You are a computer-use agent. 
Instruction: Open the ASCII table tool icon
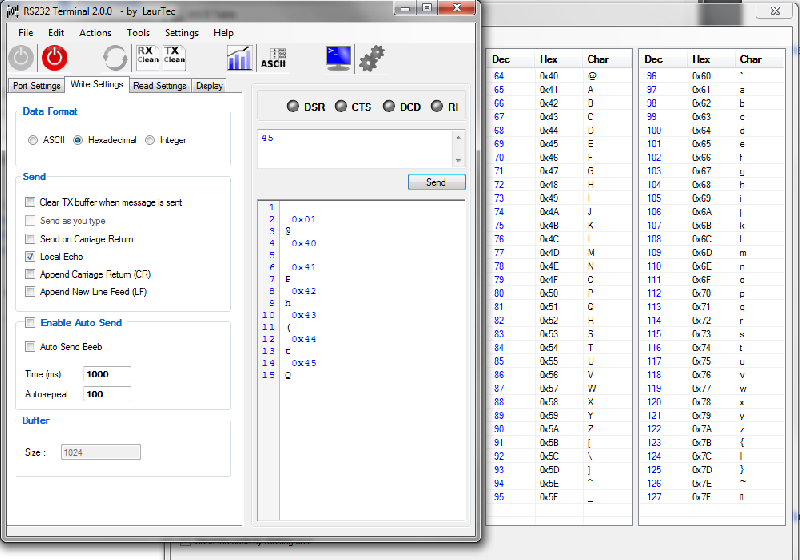click(274, 58)
